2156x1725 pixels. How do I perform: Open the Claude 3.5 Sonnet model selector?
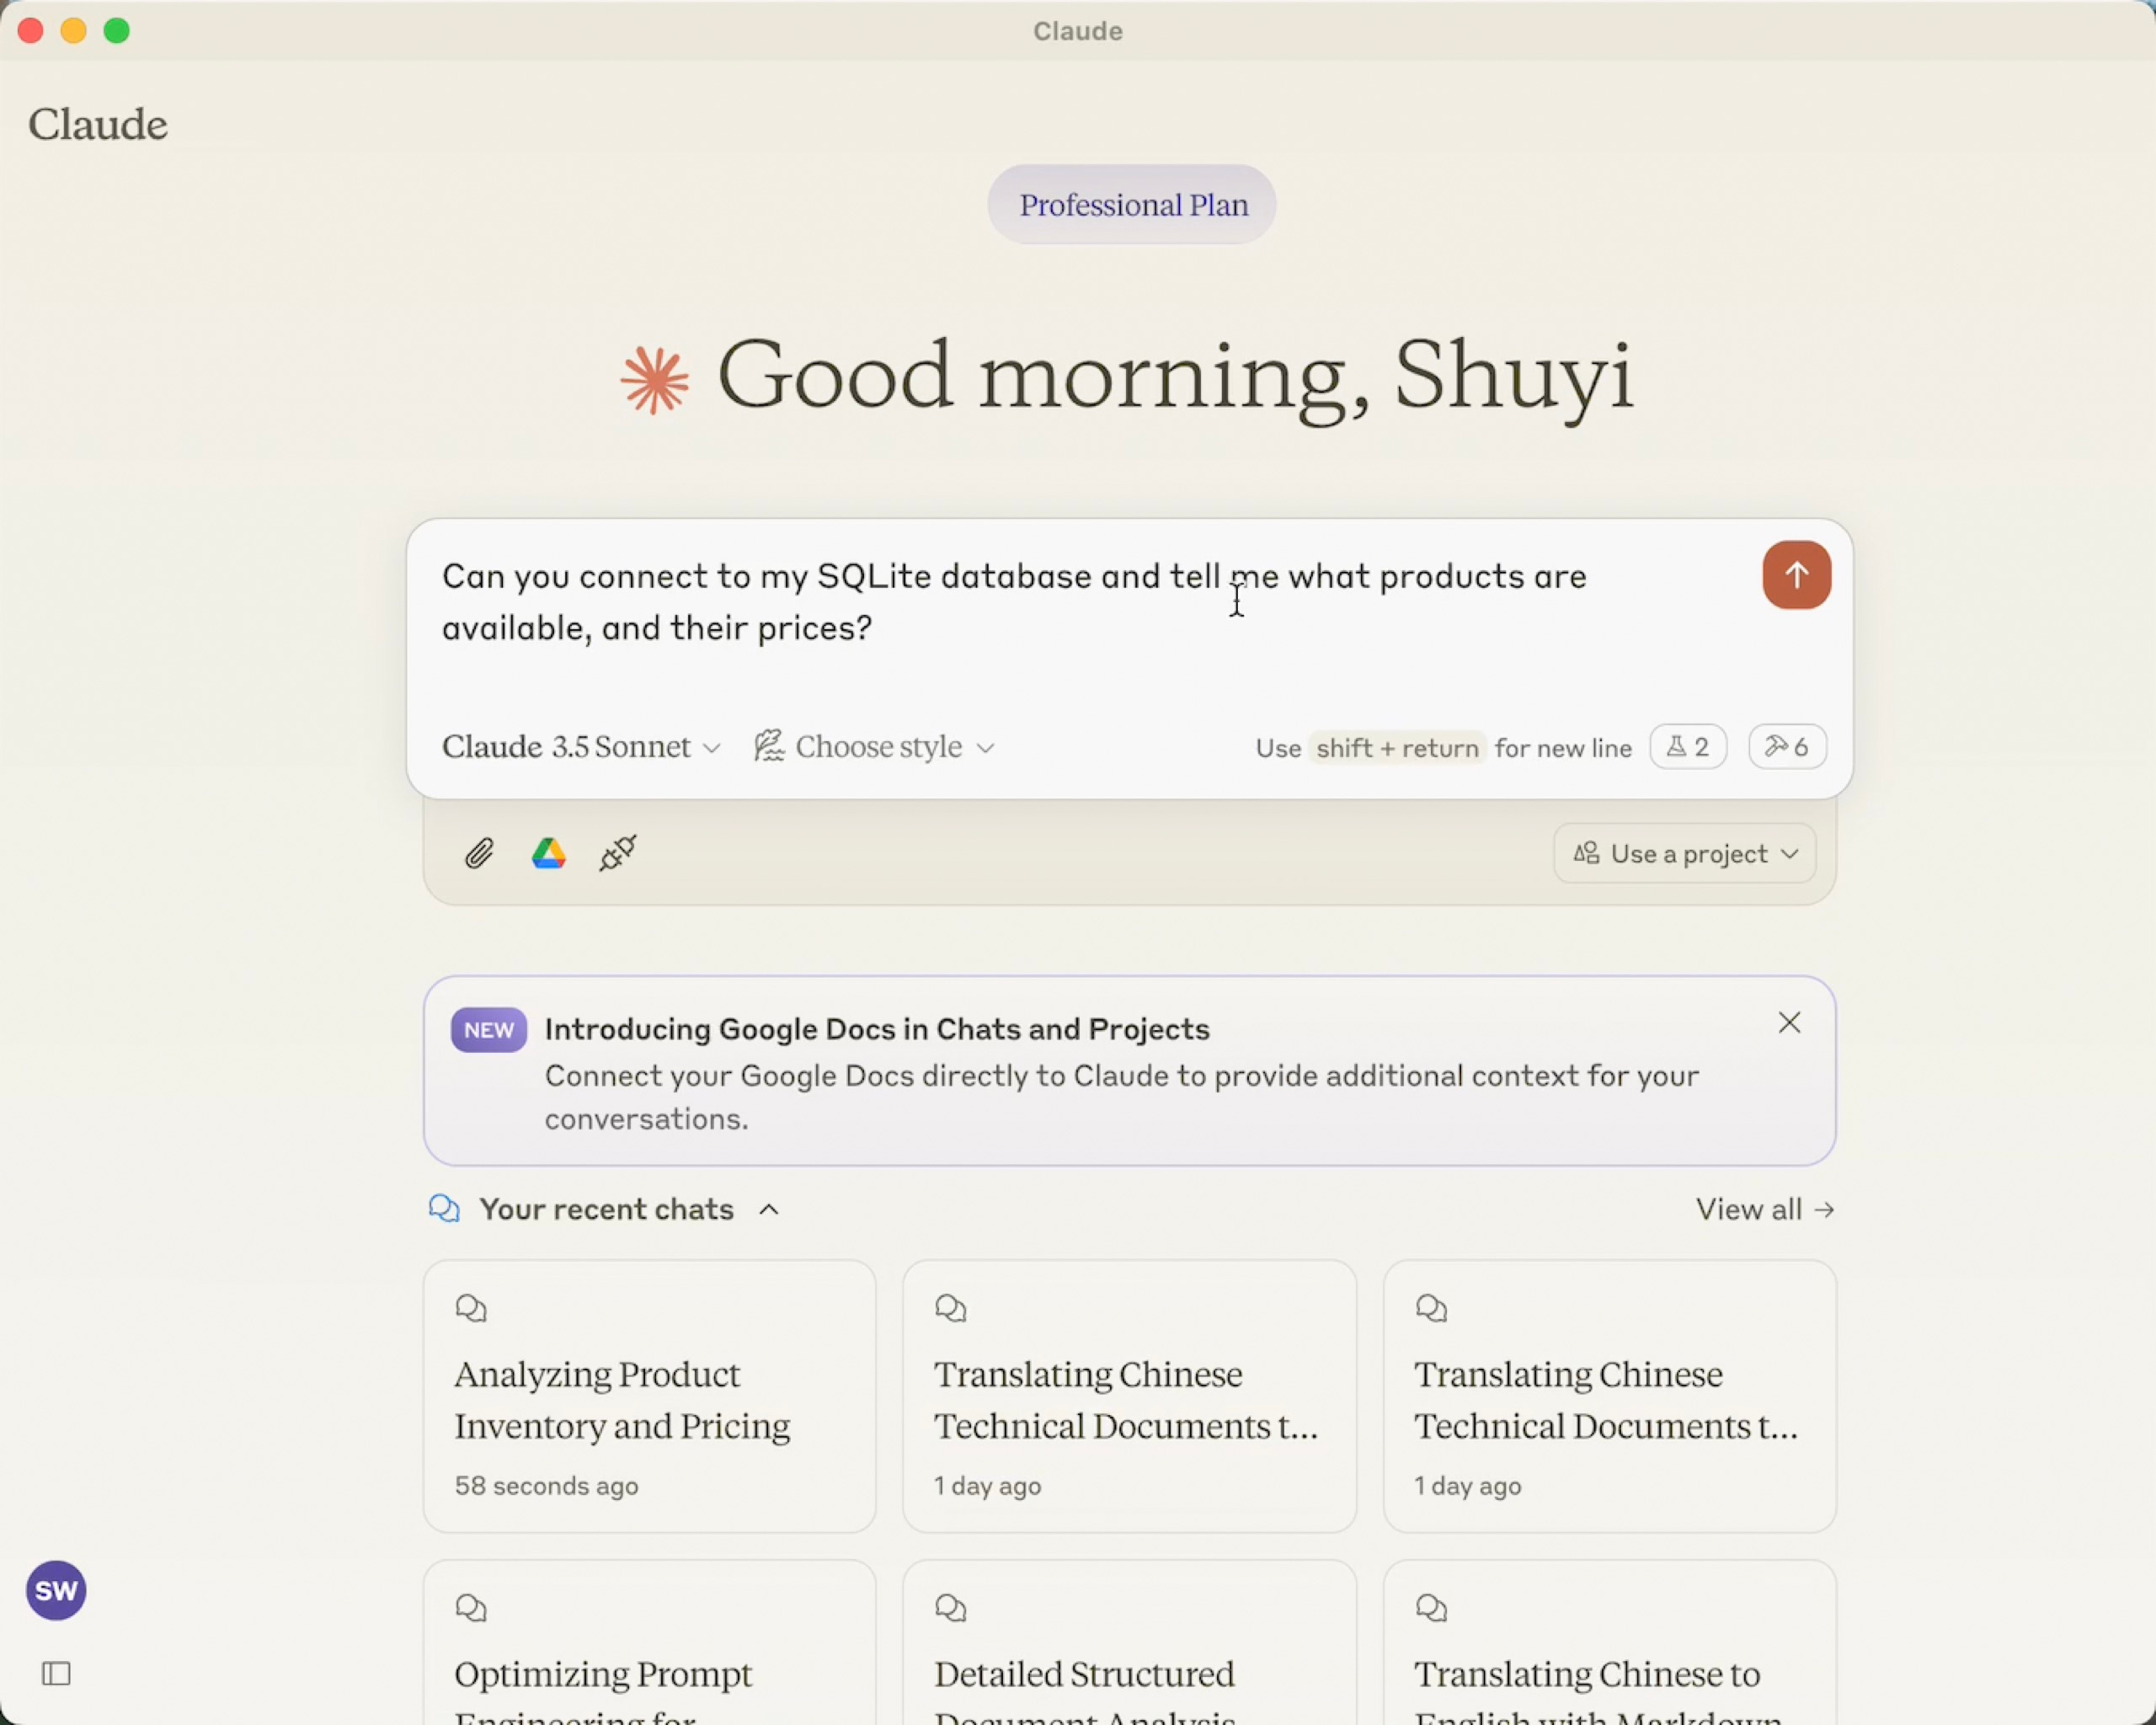pyautogui.click(x=581, y=747)
